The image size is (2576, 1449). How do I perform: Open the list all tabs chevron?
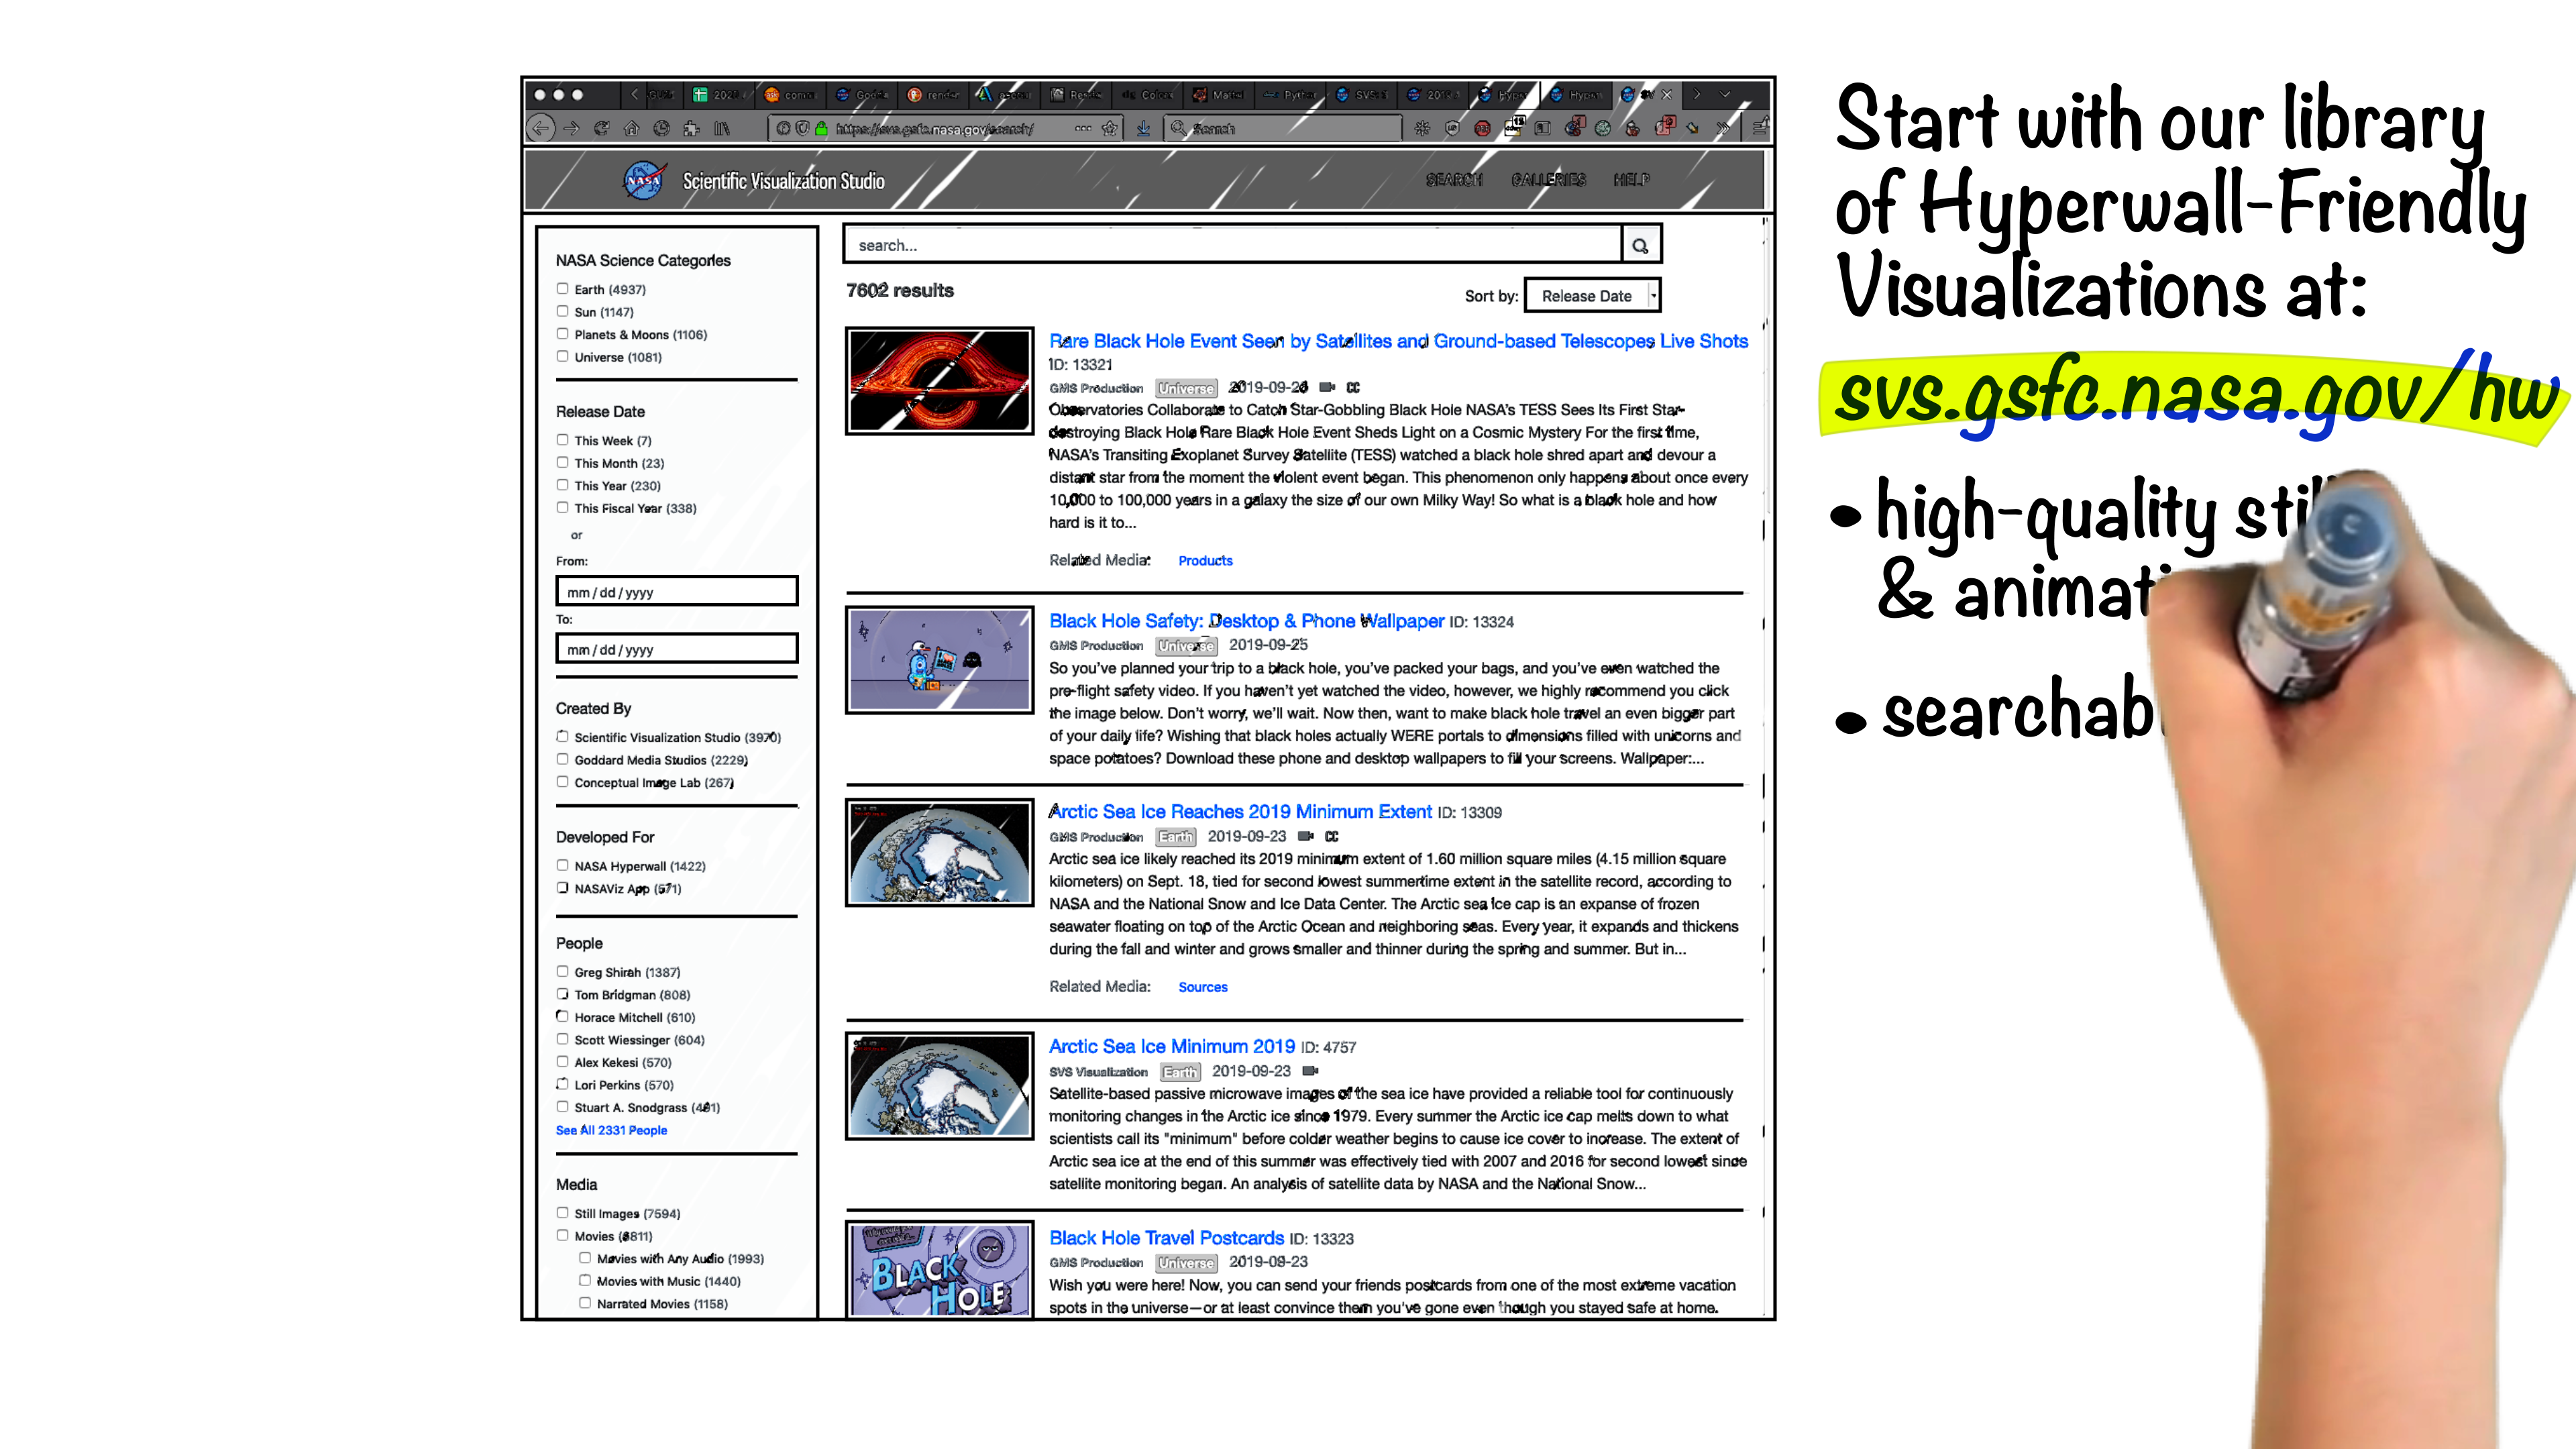point(1725,94)
